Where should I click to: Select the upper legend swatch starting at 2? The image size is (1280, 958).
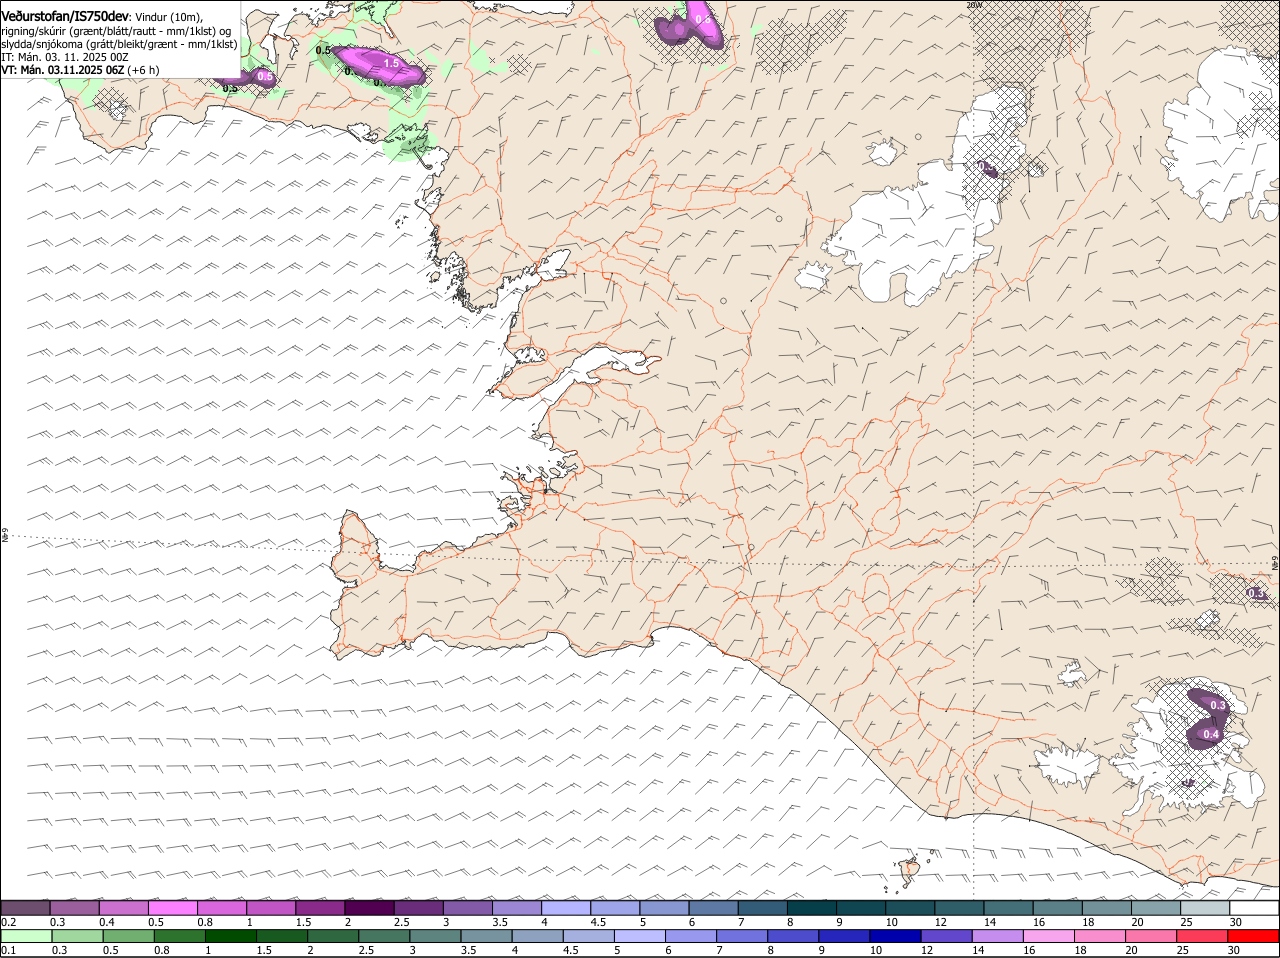(369, 907)
